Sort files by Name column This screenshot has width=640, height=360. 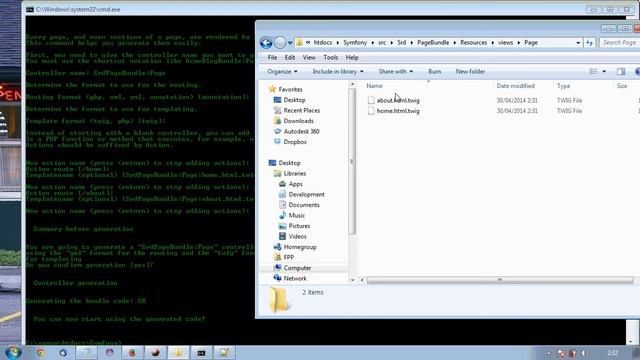click(x=375, y=86)
